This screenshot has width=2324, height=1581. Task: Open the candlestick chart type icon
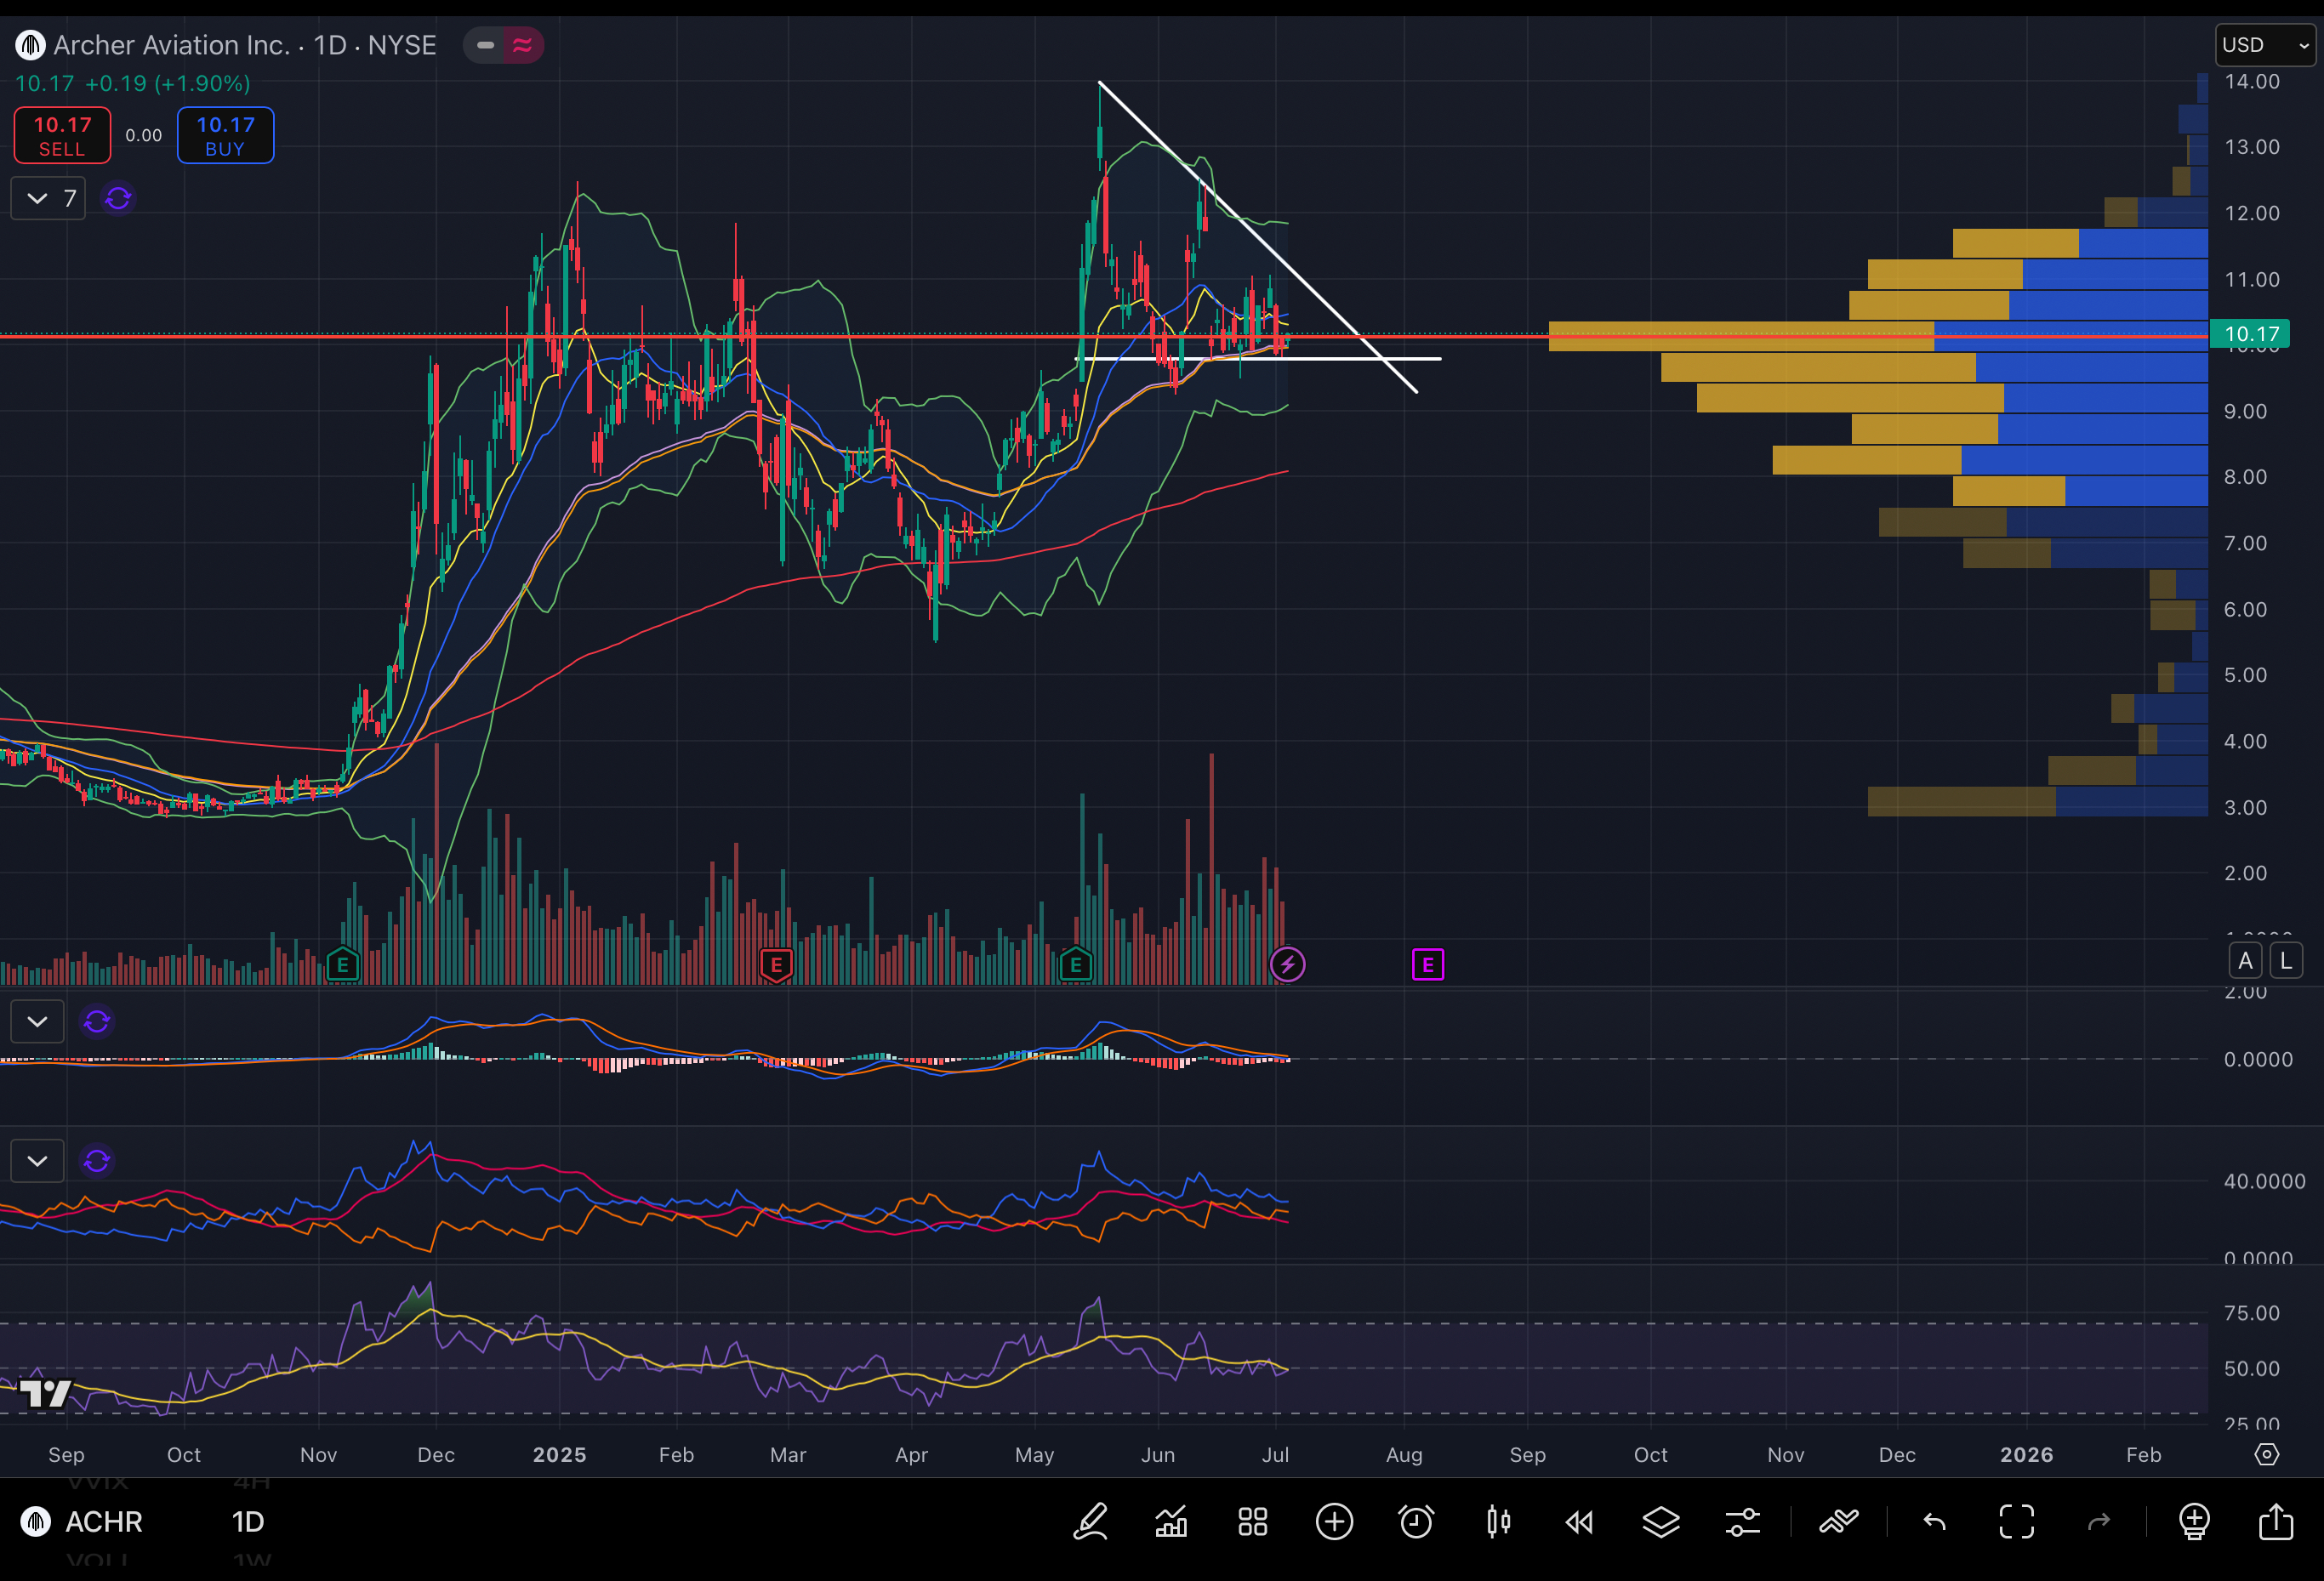[x=1498, y=1522]
